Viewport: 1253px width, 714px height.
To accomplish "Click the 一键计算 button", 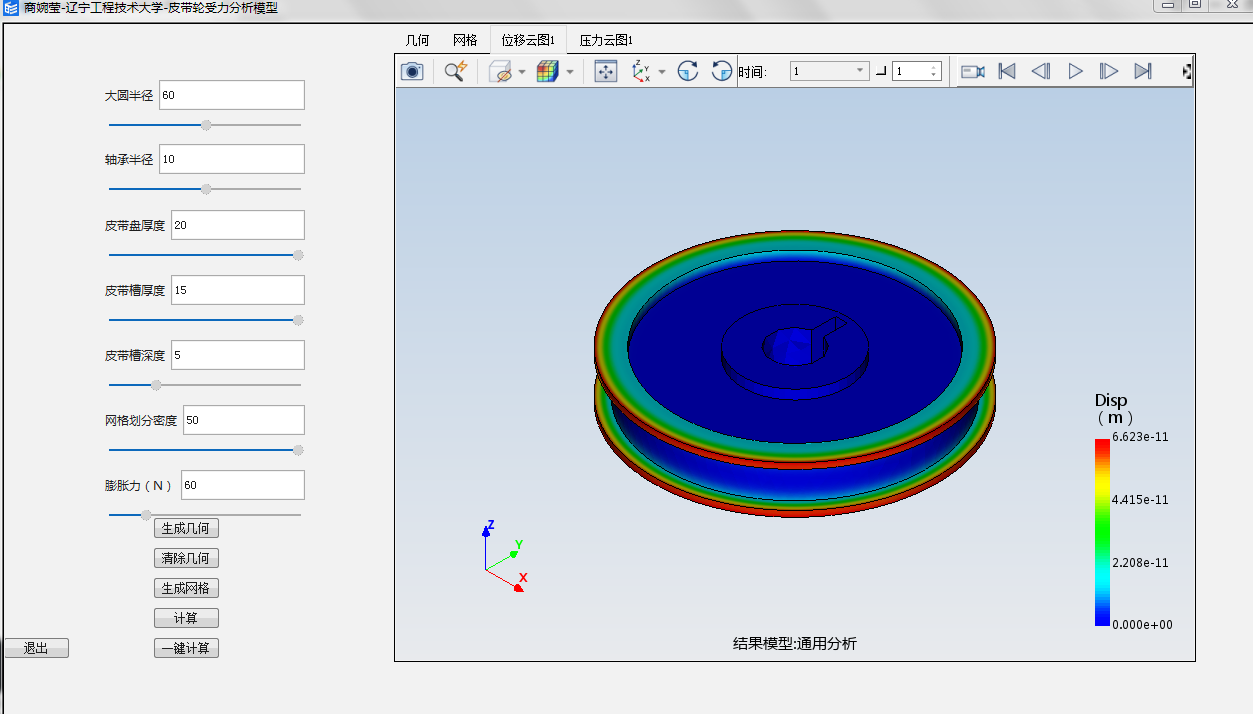I will pyautogui.click(x=186, y=648).
